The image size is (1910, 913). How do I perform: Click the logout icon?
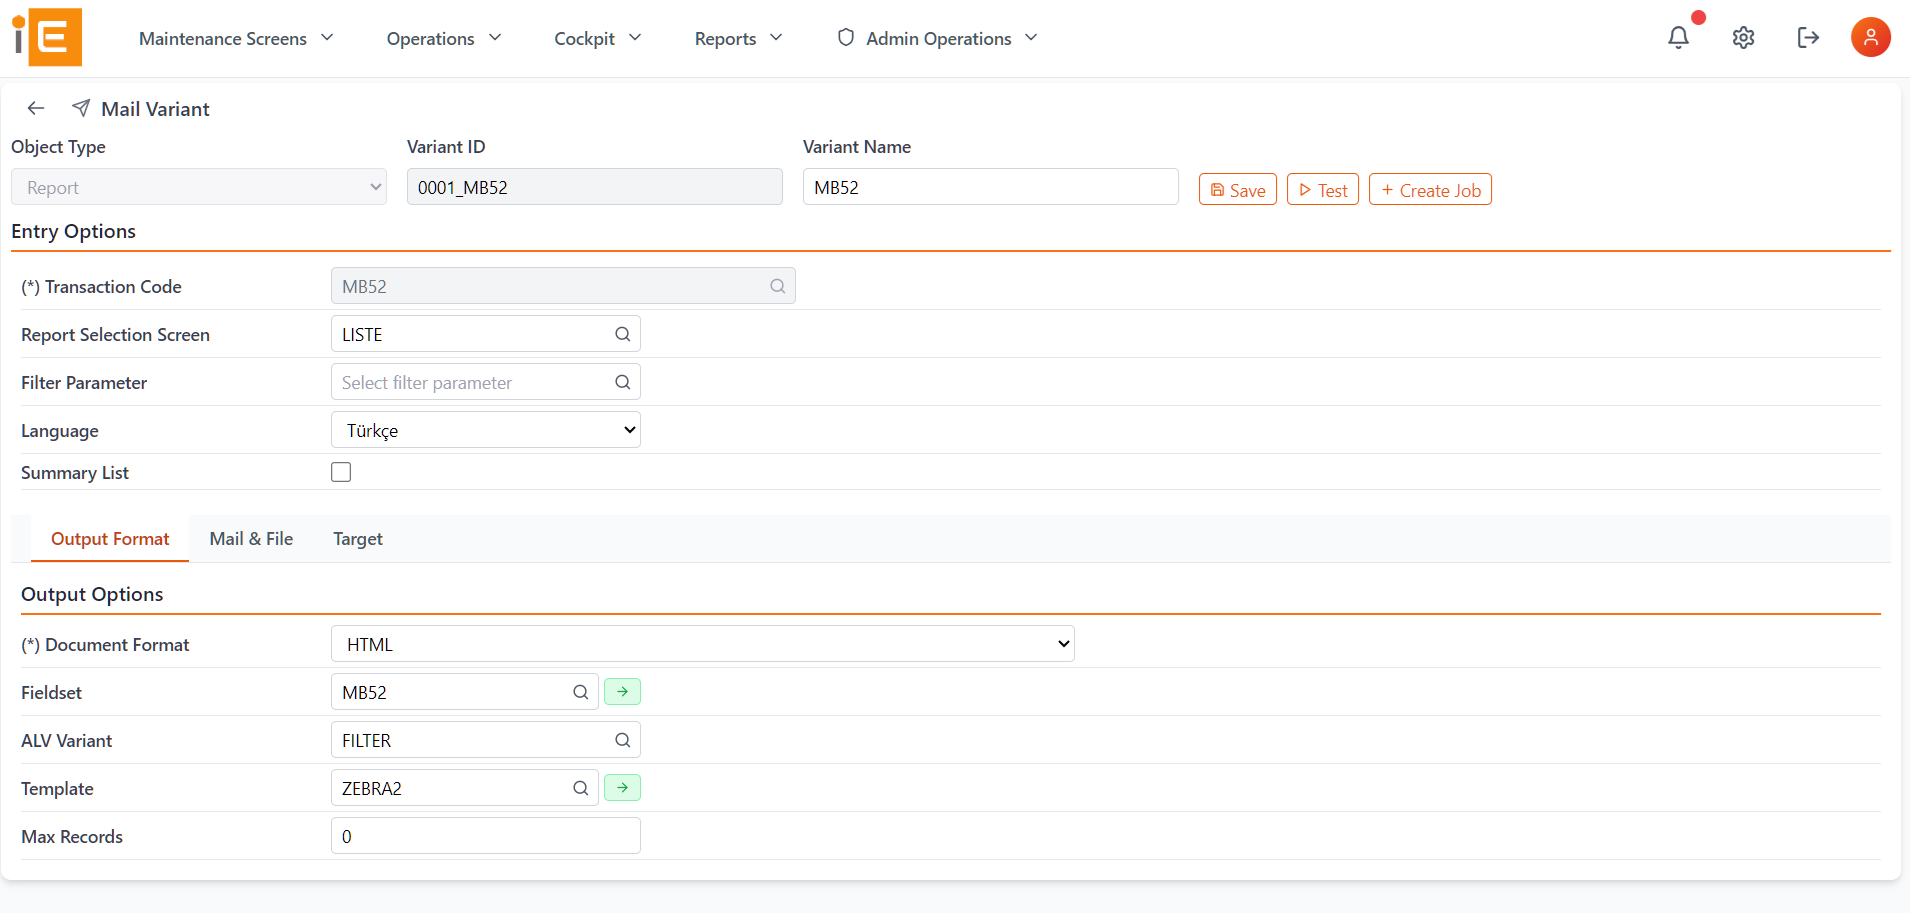point(1808,37)
